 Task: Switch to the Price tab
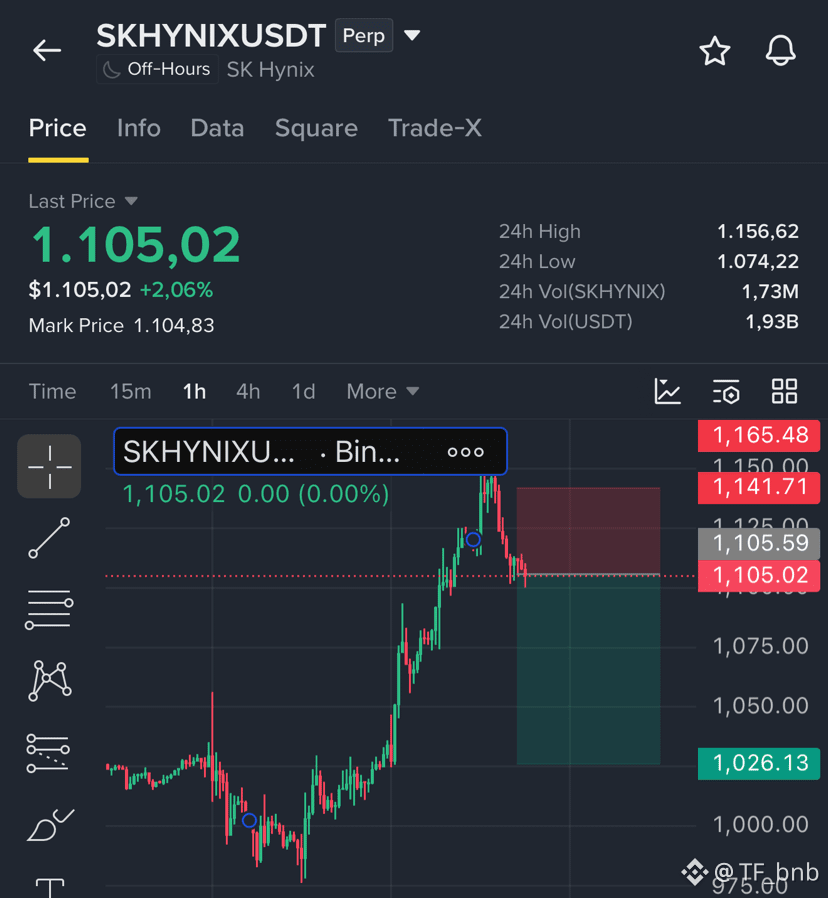coord(58,128)
